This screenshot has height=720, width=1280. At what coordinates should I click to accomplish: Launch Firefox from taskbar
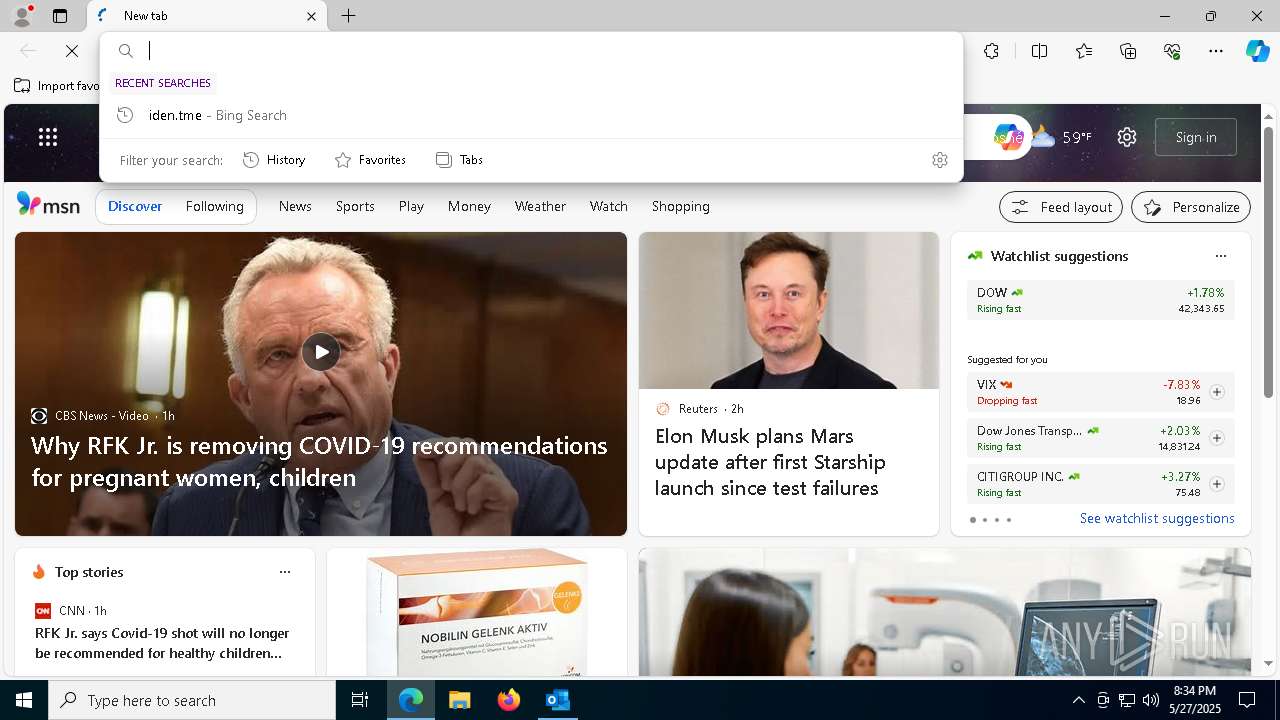[508, 700]
